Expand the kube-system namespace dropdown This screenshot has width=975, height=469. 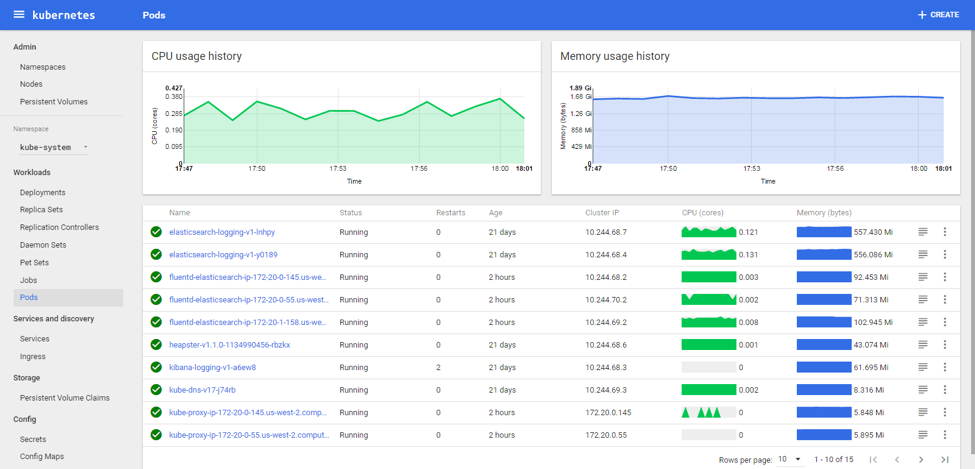pos(54,147)
